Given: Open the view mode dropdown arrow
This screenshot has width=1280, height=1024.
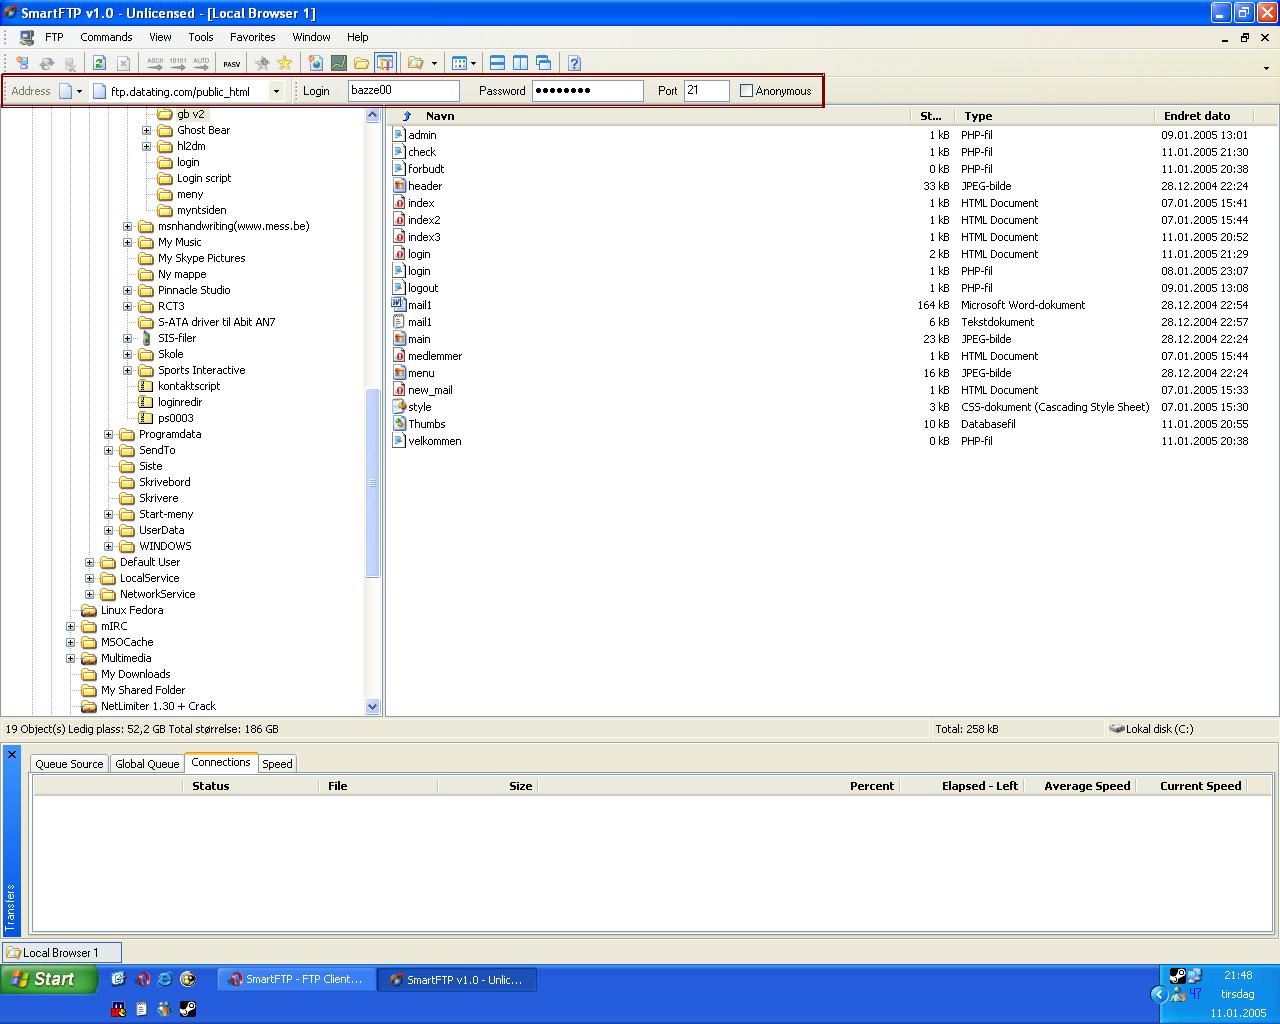Looking at the screenshot, I should 474,63.
